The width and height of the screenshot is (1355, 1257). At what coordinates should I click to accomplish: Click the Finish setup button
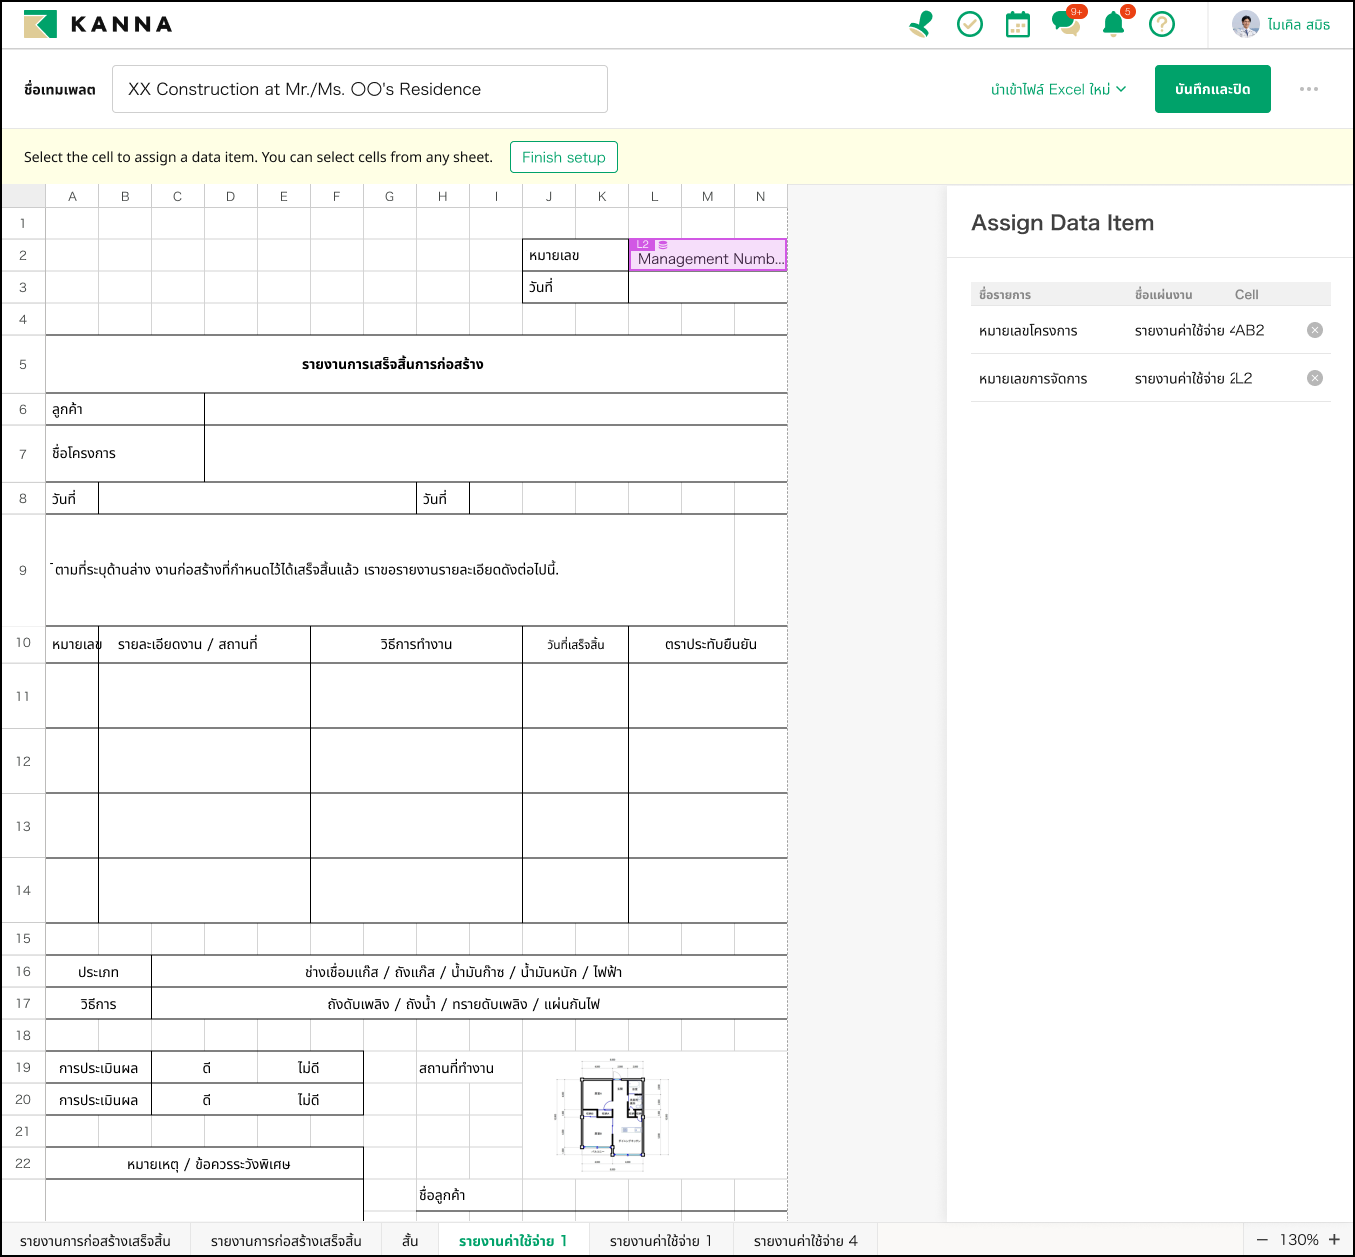pos(563,157)
